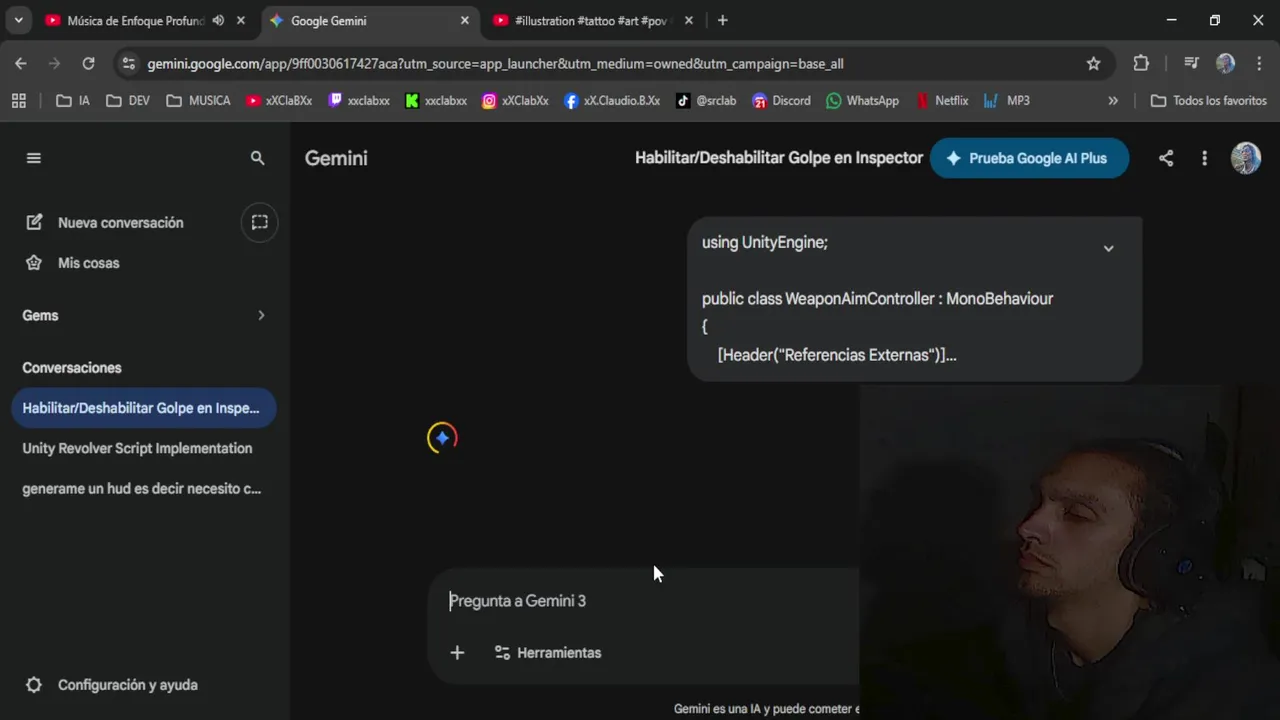
Task: Click the address bar URL
Action: 495,64
